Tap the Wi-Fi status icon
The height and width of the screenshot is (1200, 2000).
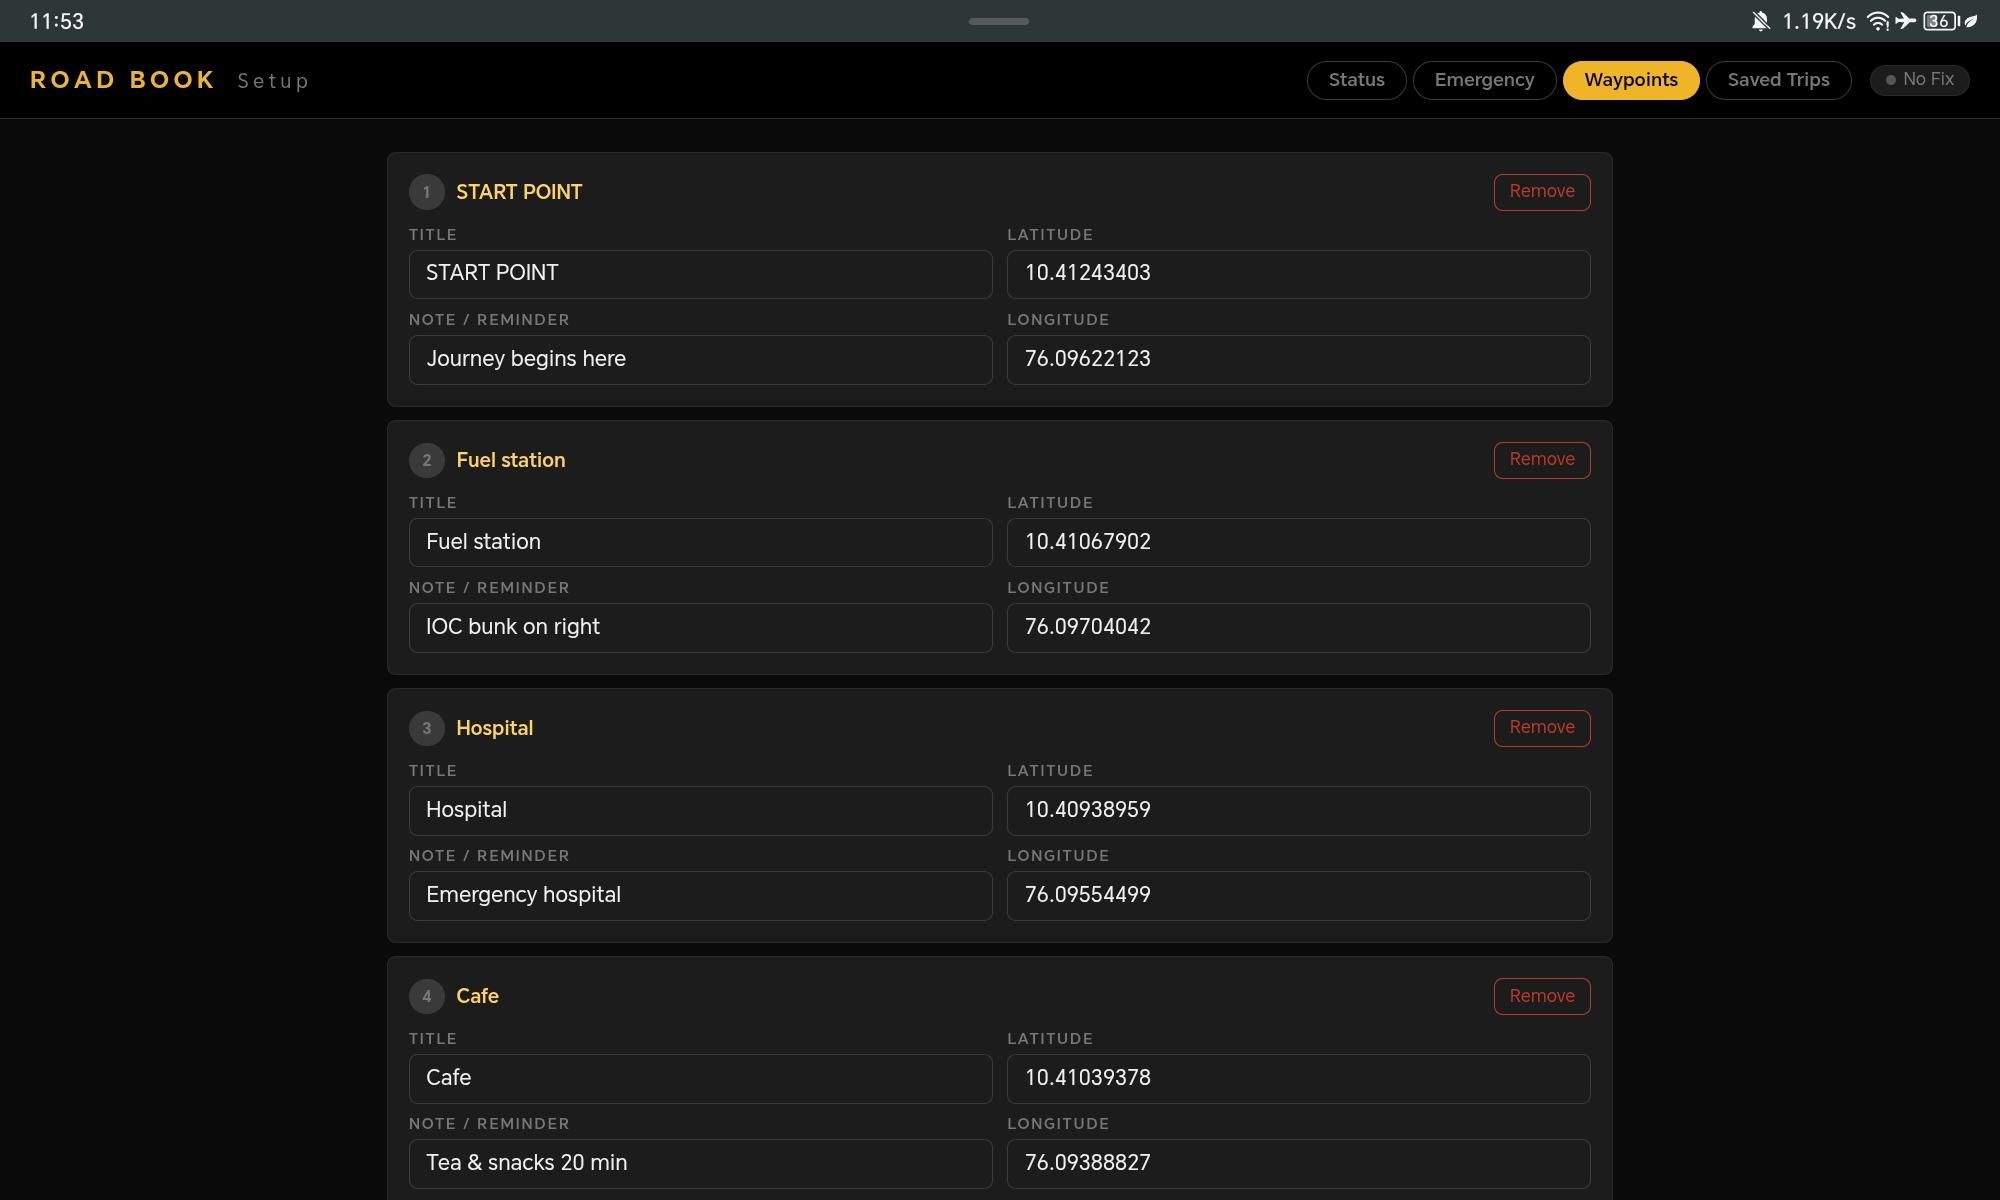pos(1878,21)
